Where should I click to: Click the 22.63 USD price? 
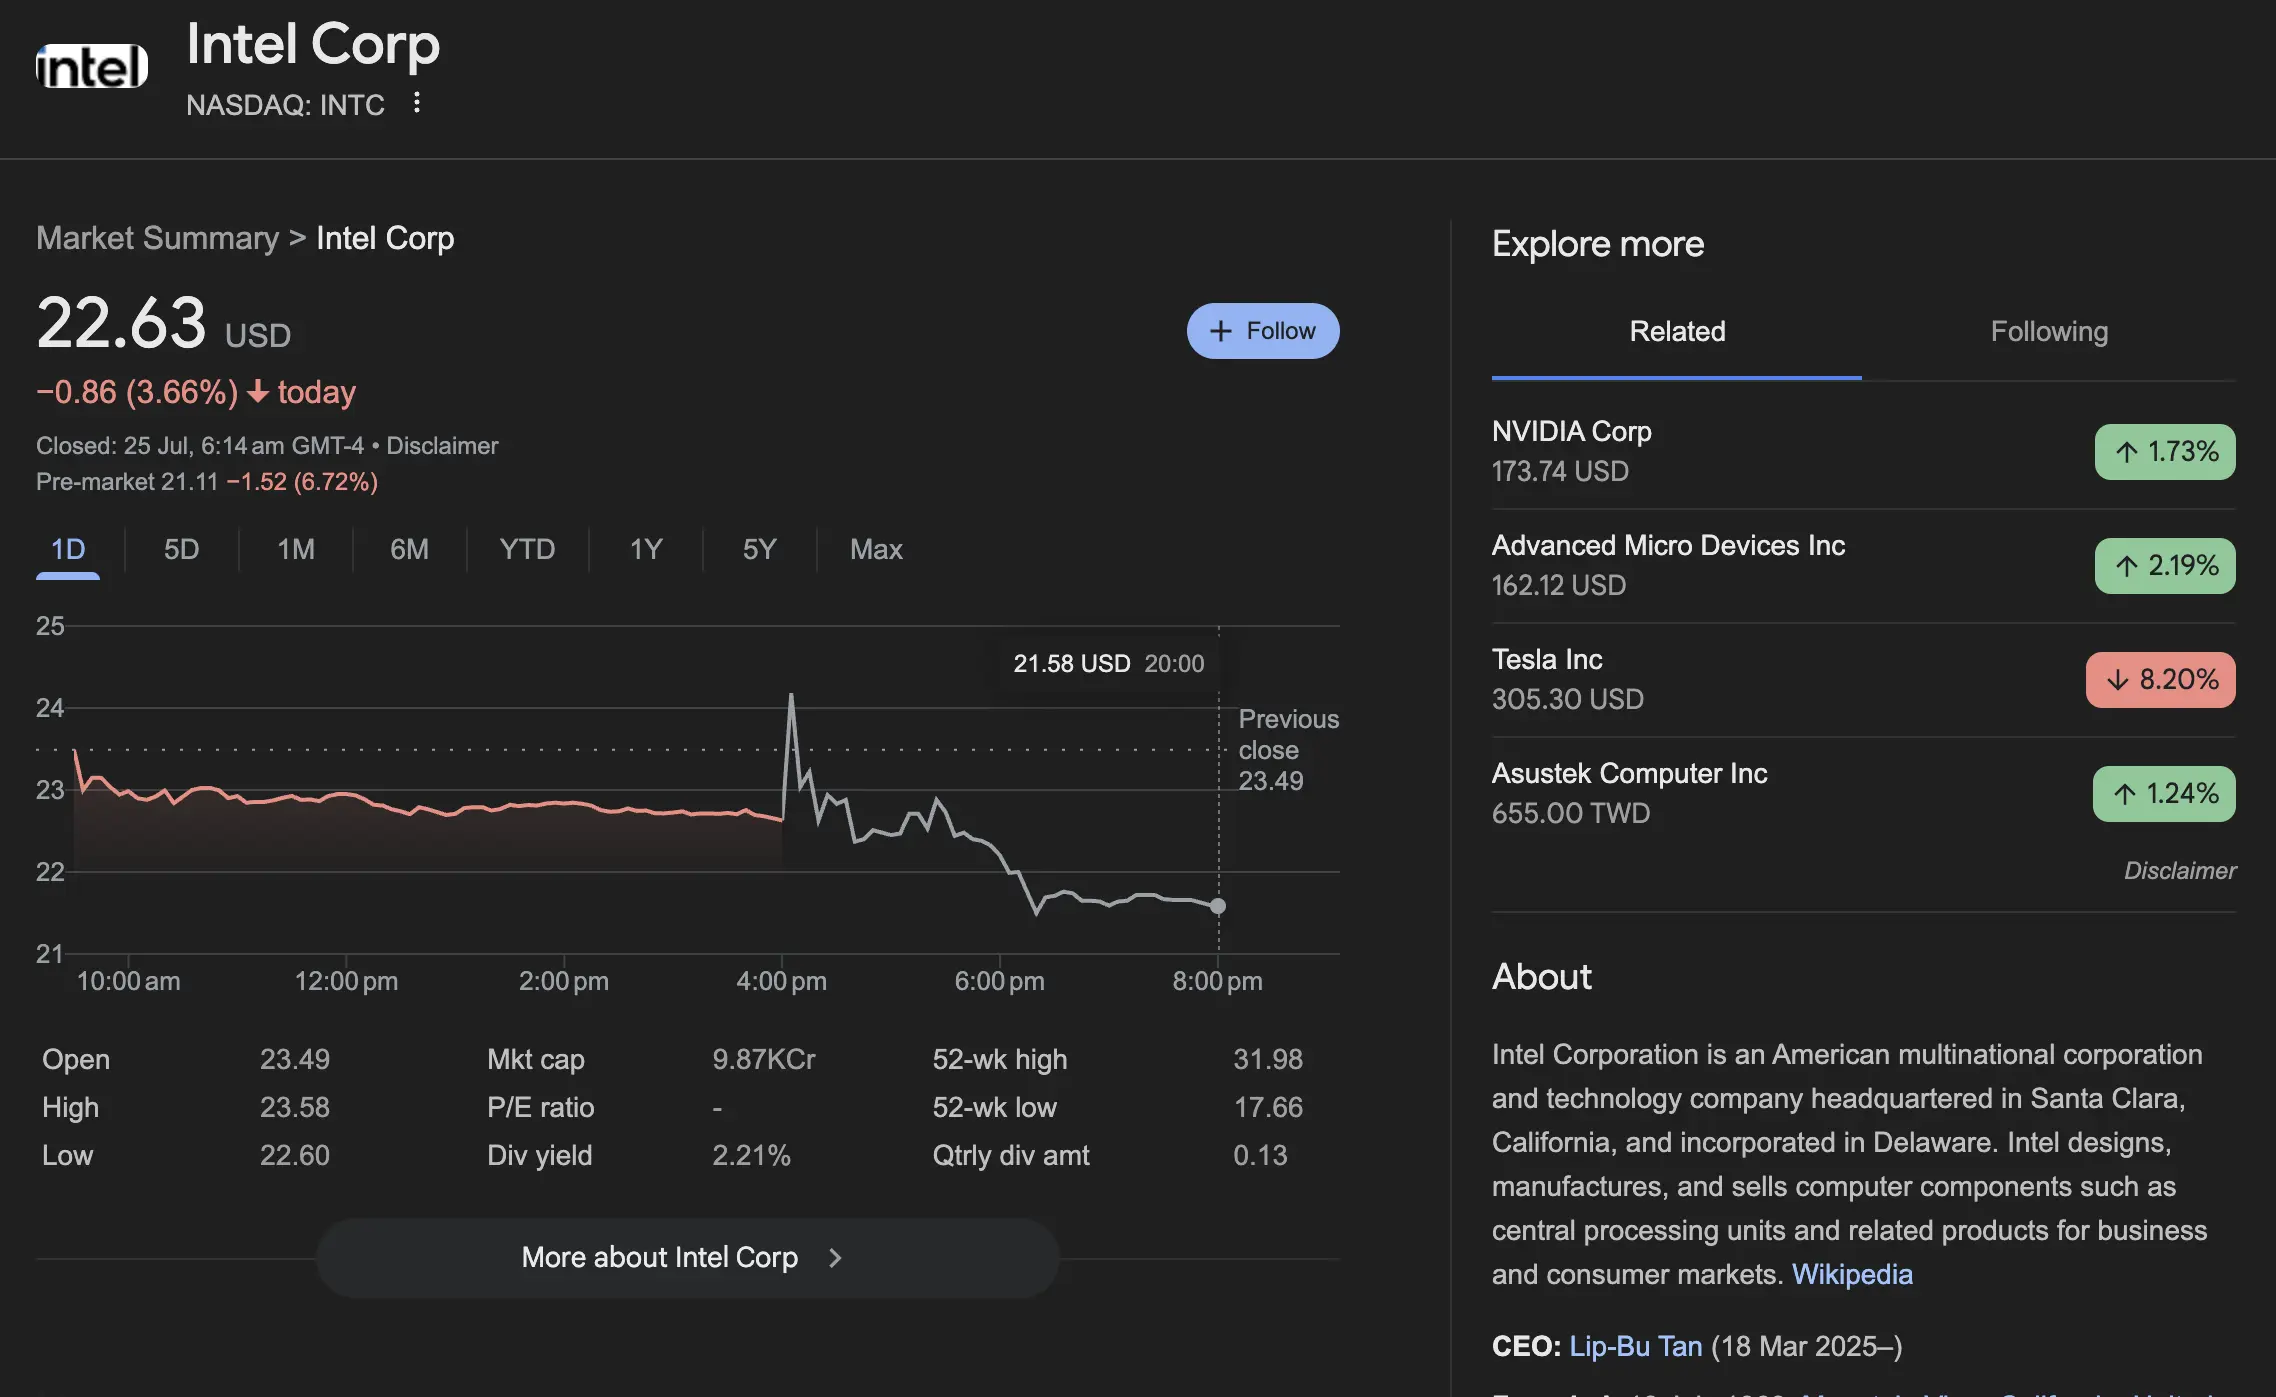pyautogui.click(x=163, y=324)
